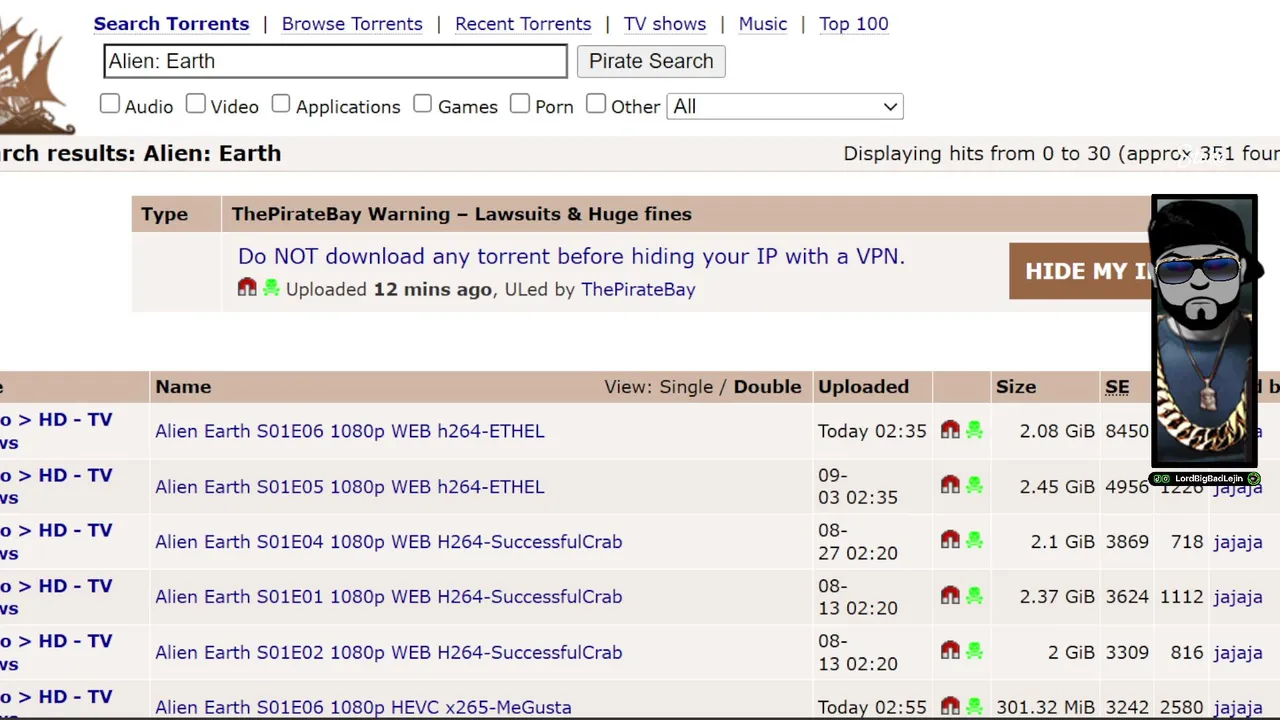The image size is (1280, 720).
Task: Switch to Double view
Action: coord(768,387)
